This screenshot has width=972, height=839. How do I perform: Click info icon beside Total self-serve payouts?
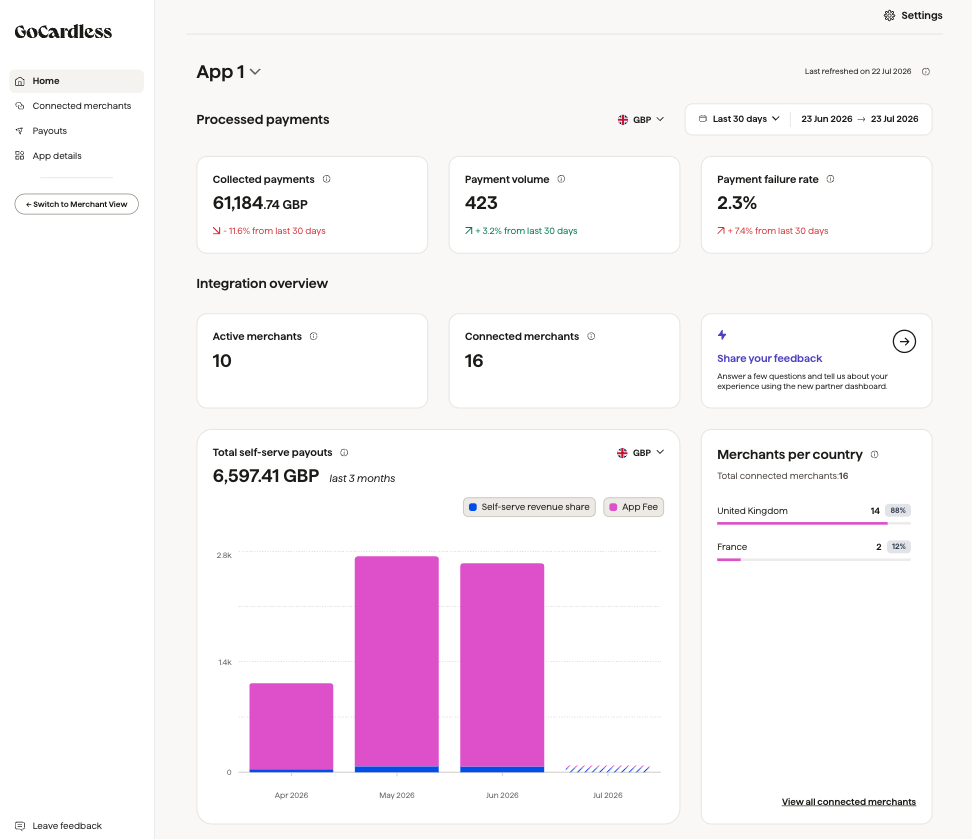pos(344,453)
